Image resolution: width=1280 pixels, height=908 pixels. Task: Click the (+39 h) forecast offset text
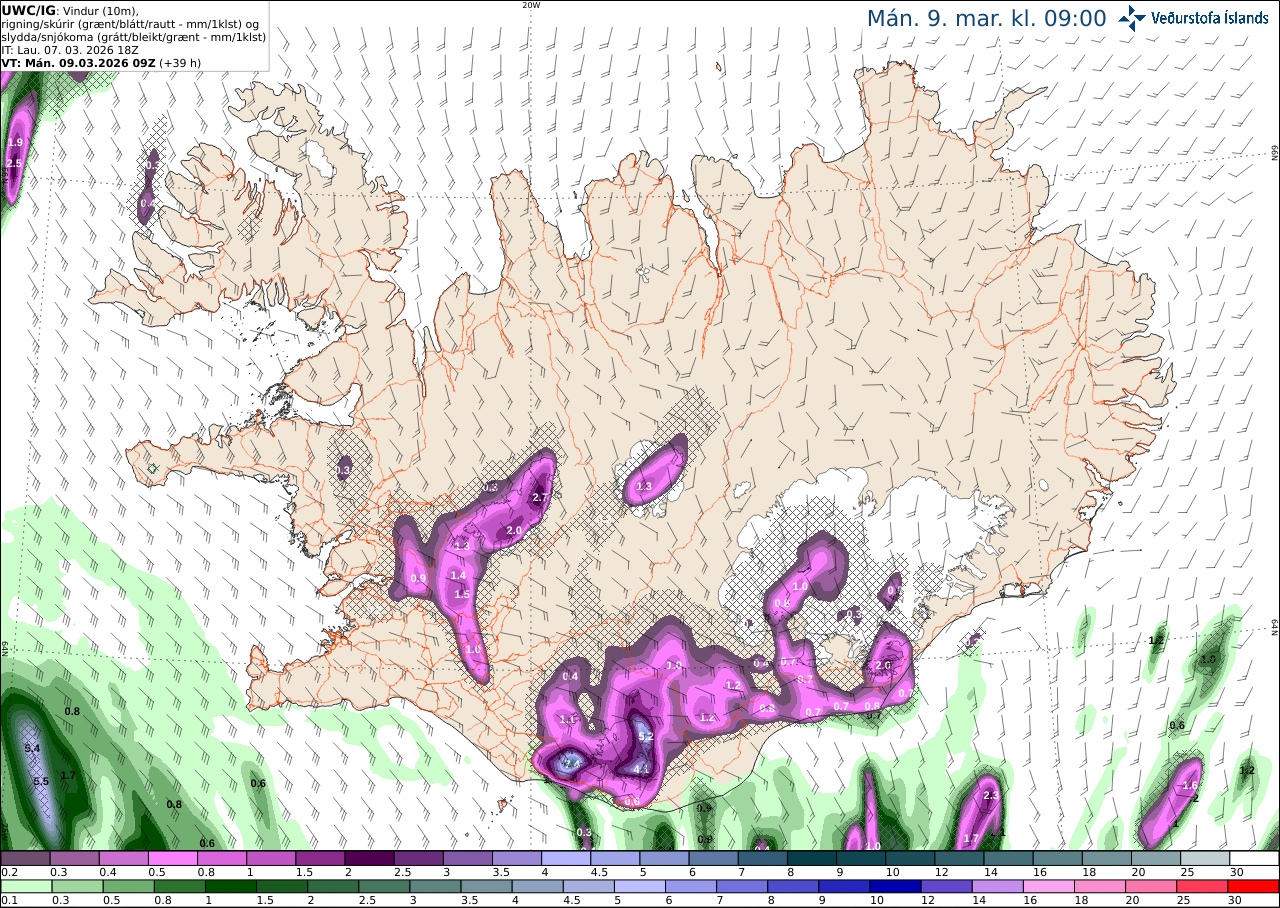179,62
